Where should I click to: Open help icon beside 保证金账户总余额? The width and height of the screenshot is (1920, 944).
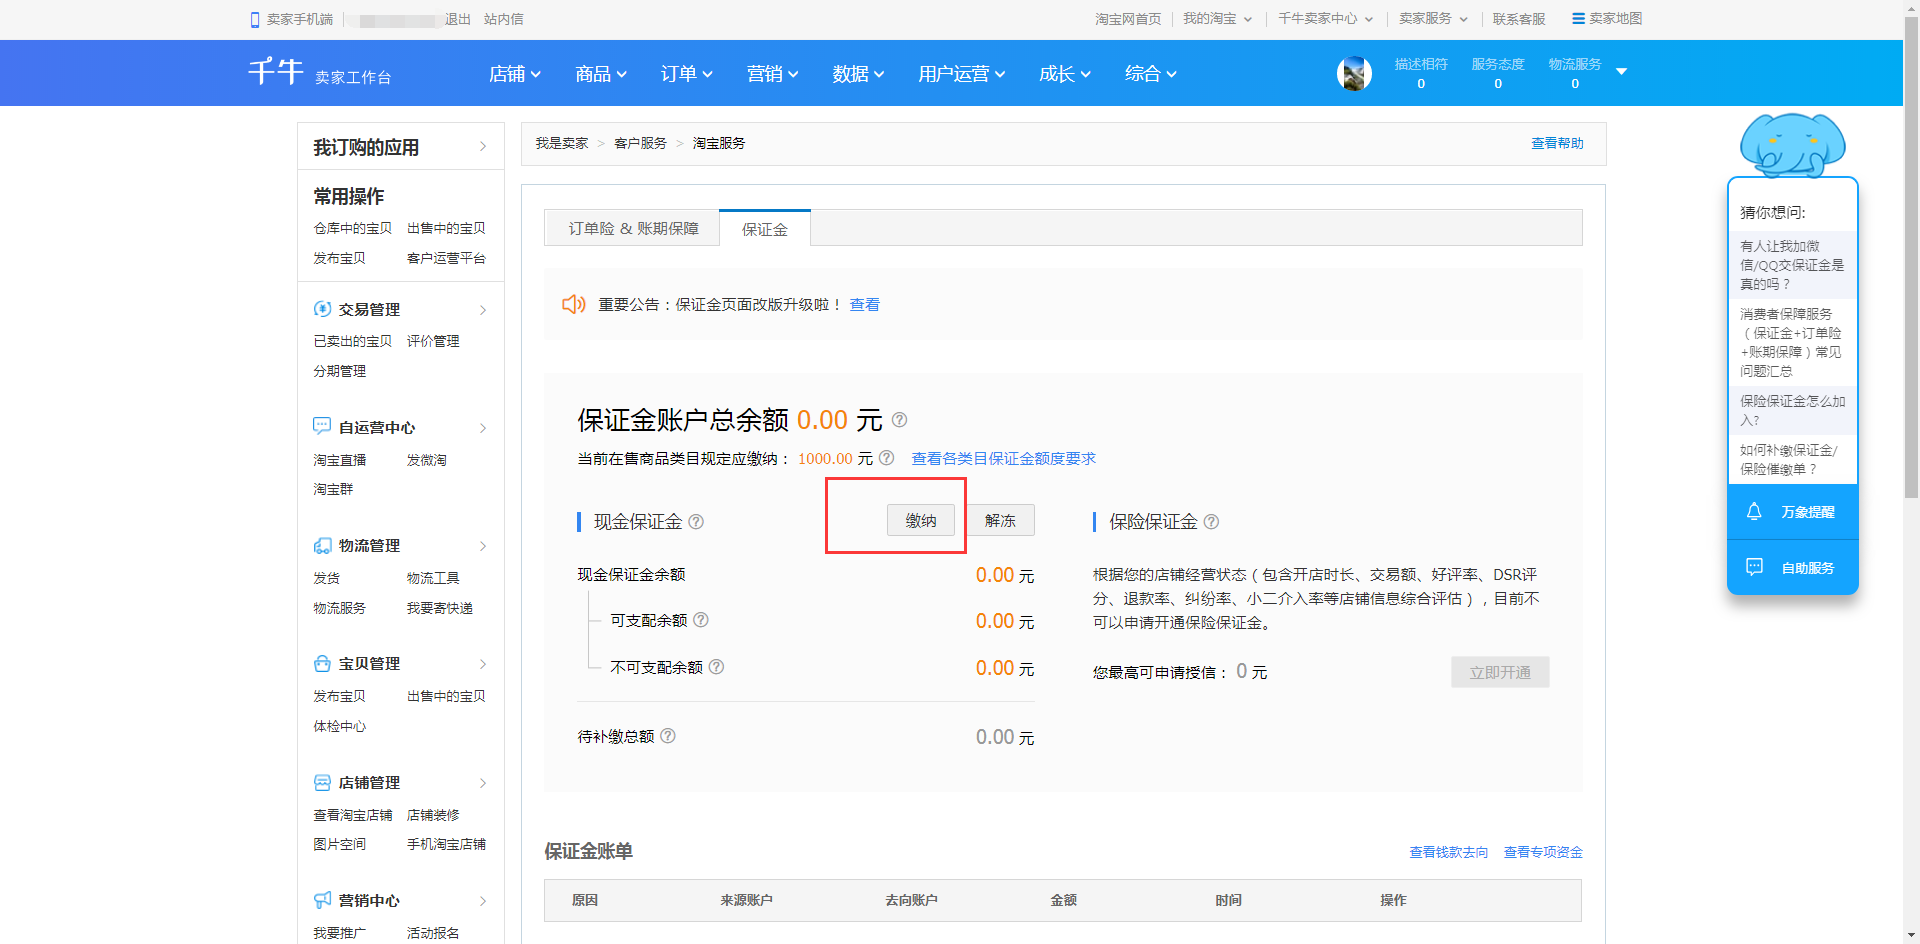pos(899,420)
